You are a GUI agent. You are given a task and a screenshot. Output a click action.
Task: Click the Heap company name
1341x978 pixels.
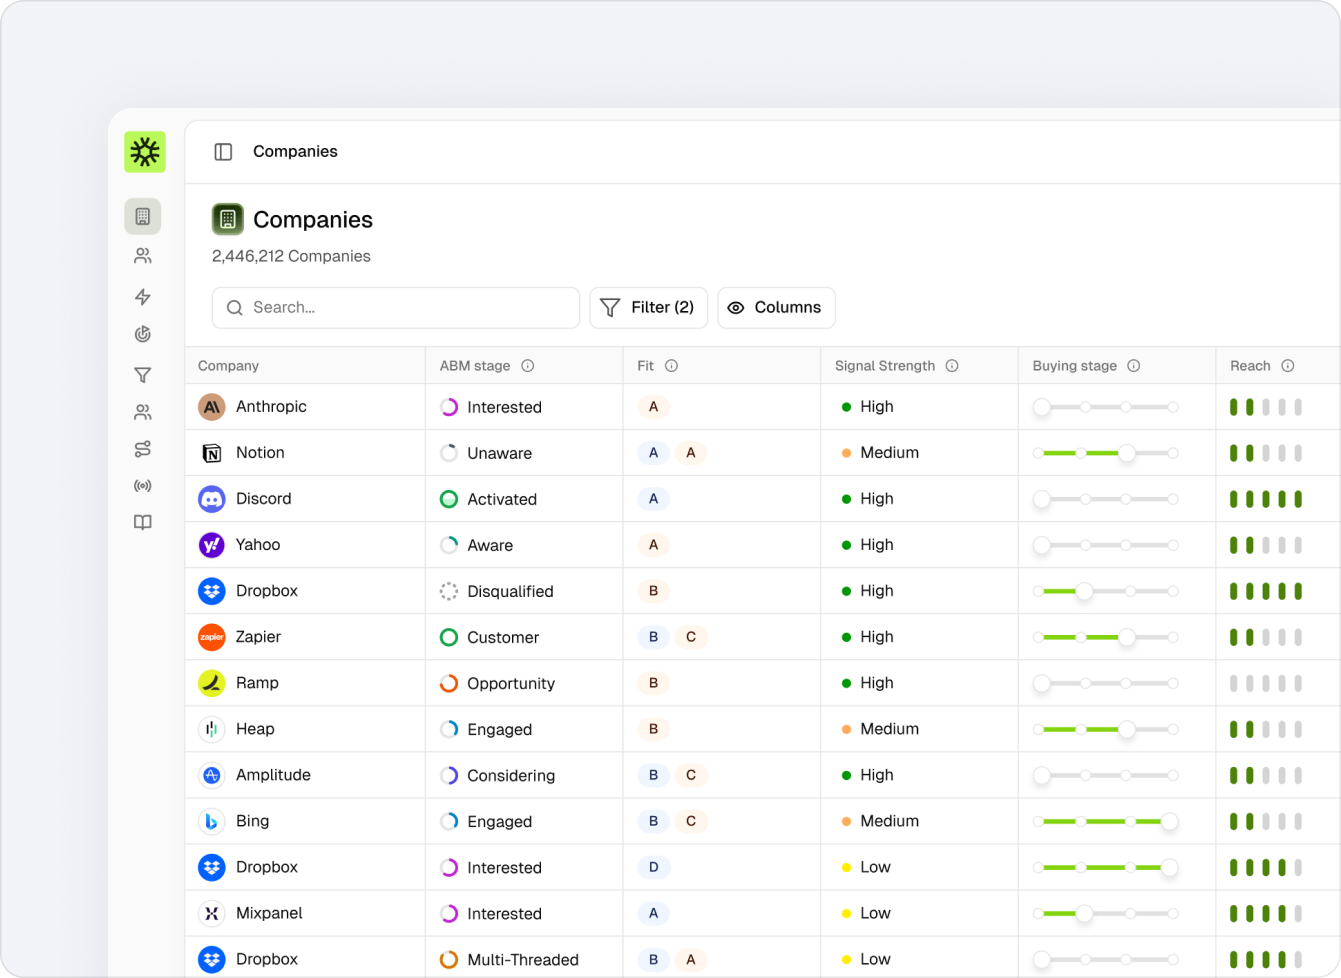point(255,729)
